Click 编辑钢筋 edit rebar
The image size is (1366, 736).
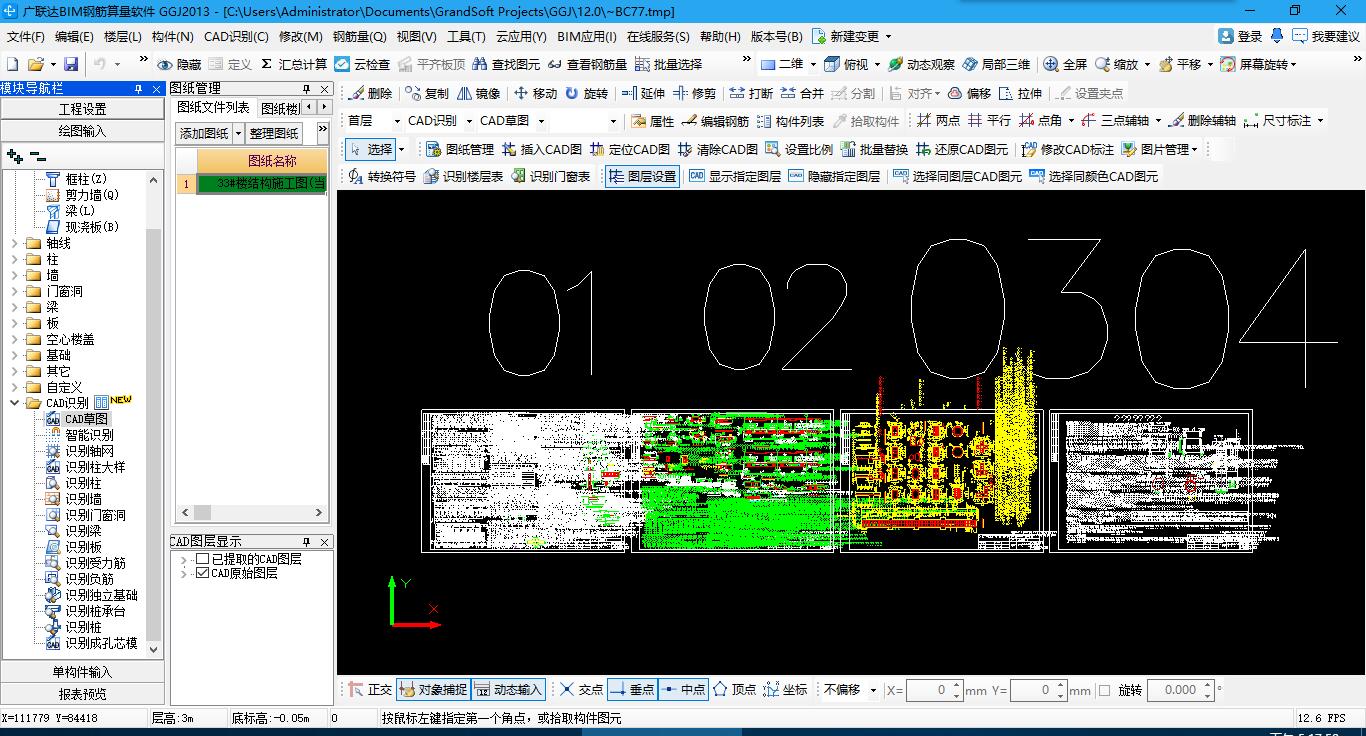714,121
